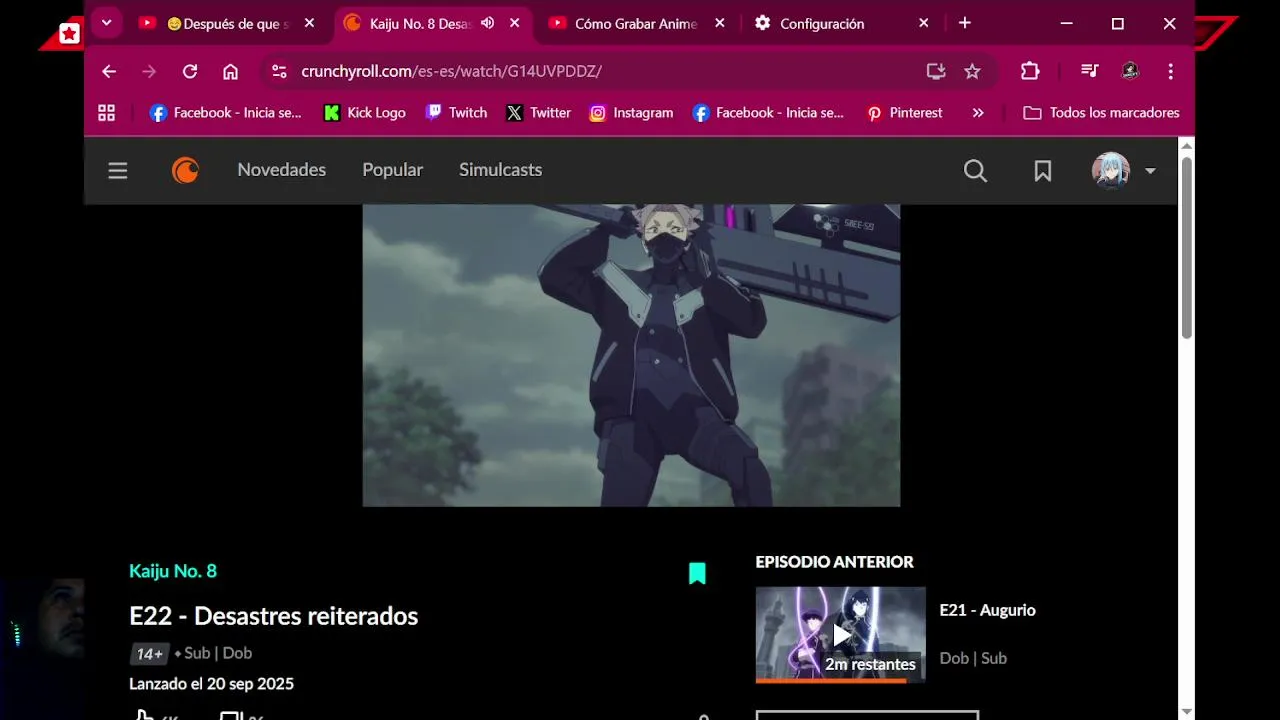Open the E21 - Augurio episode title

pyautogui.click(x=988, y=610)
